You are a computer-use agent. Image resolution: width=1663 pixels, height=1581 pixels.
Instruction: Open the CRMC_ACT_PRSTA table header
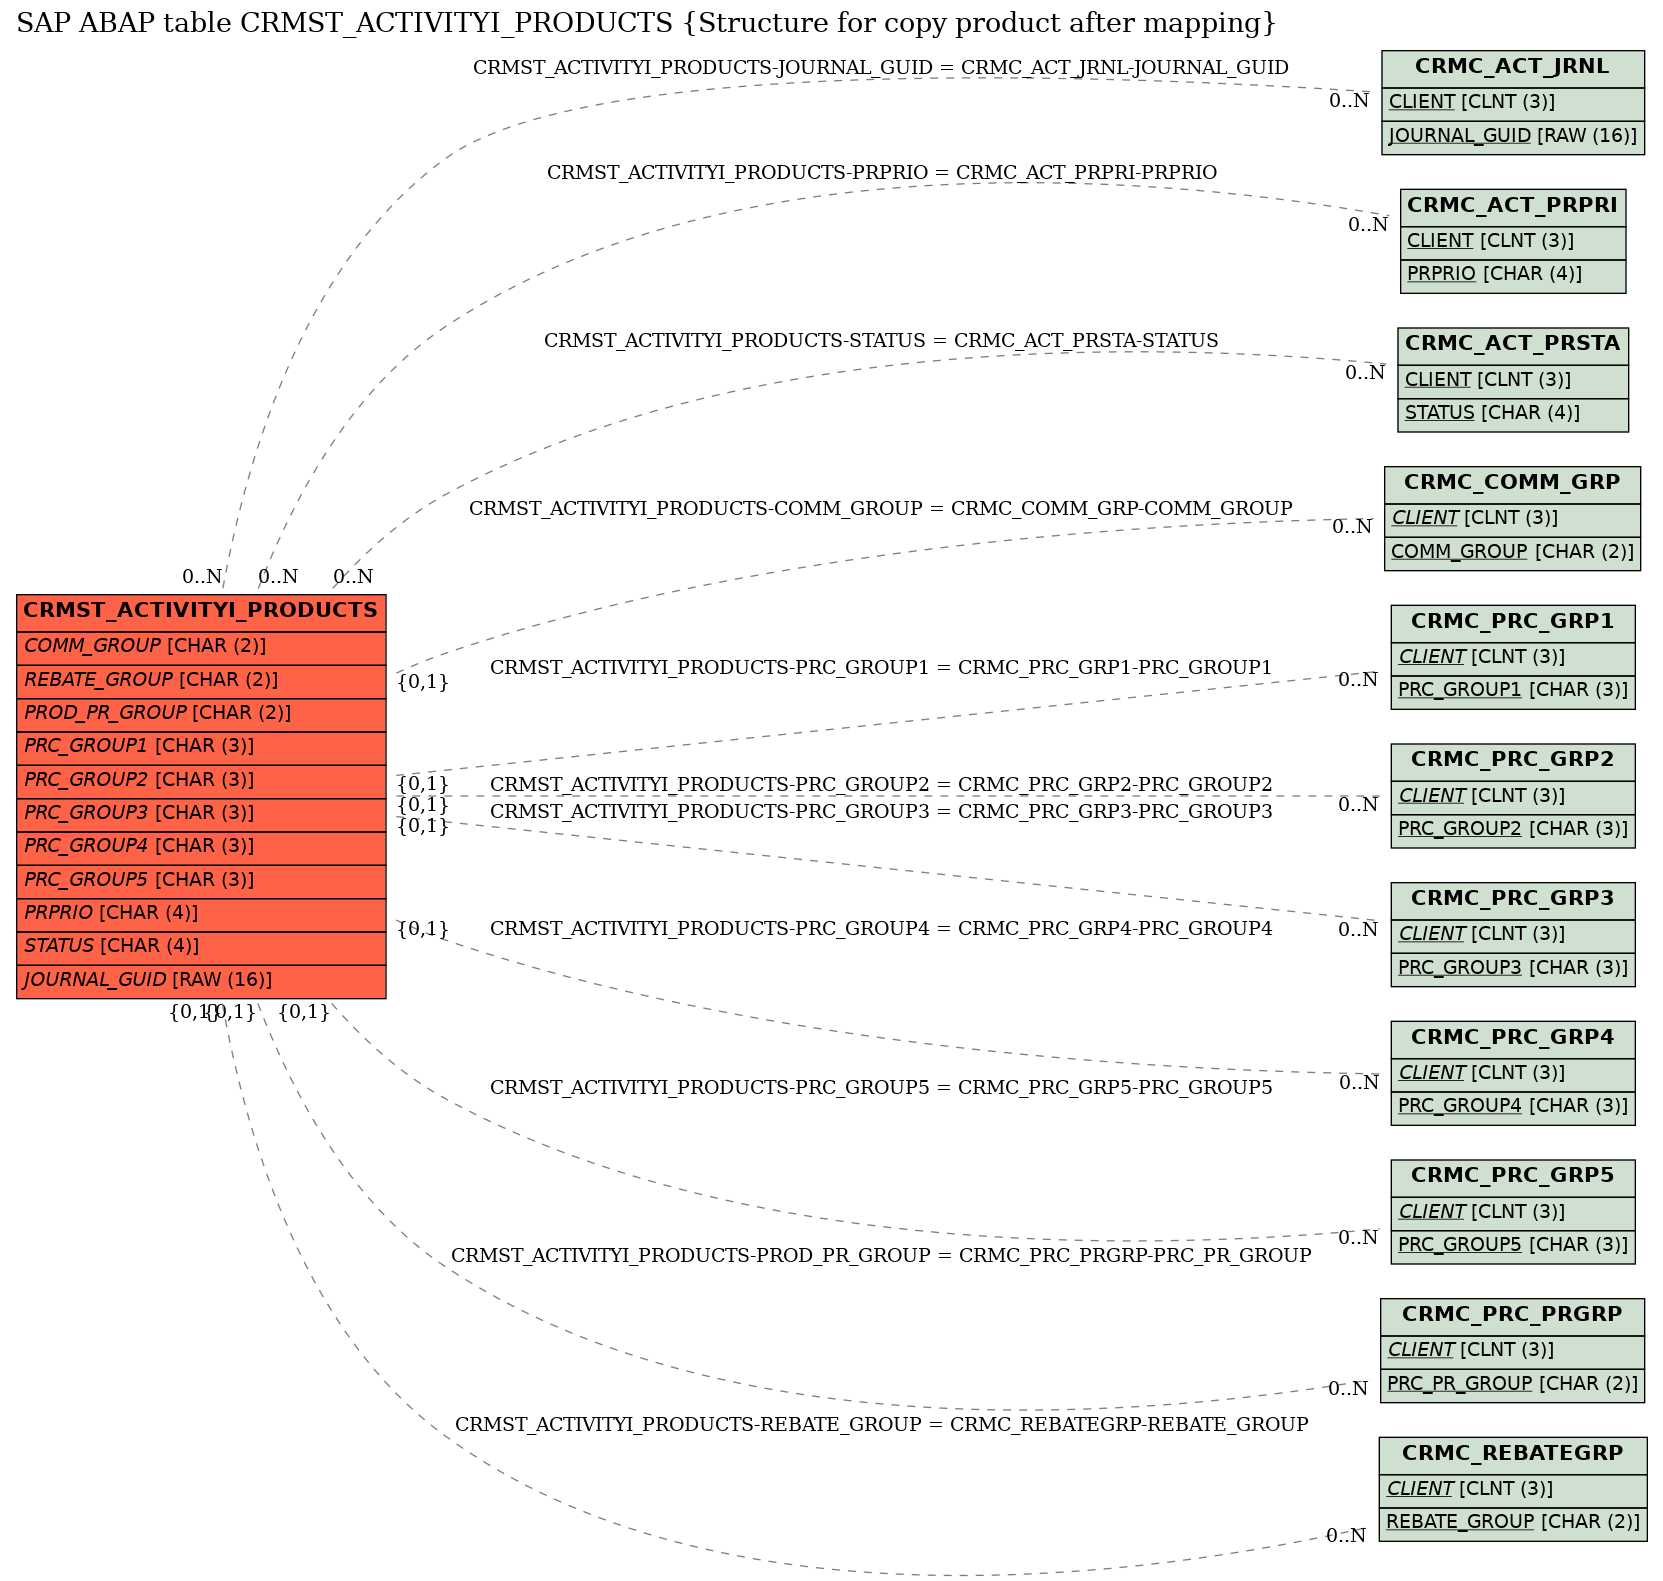point(1512,346)
